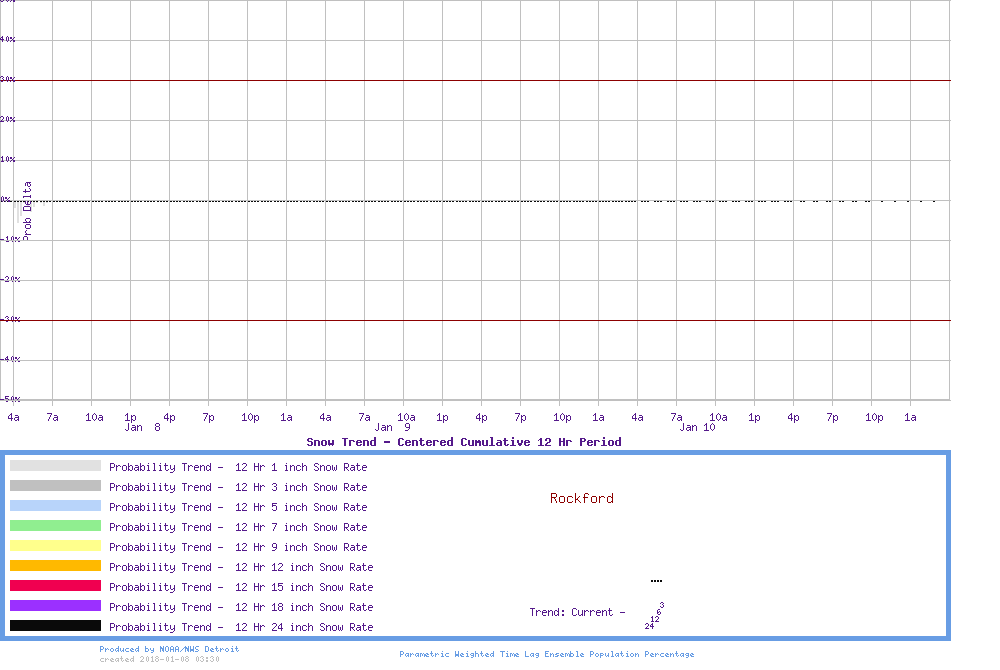This screenshot has width=1000, height=670.
Task: Click the light gray 1 inch snow rate swatch
Action: tap(55, 466)
